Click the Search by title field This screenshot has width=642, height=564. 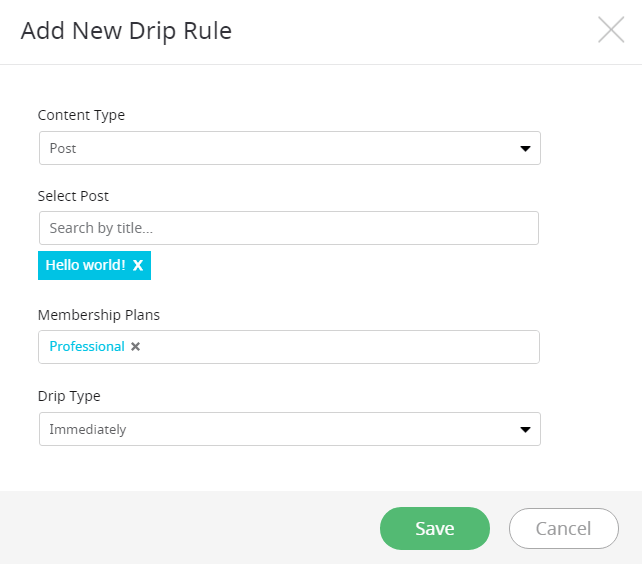(289, 228)
